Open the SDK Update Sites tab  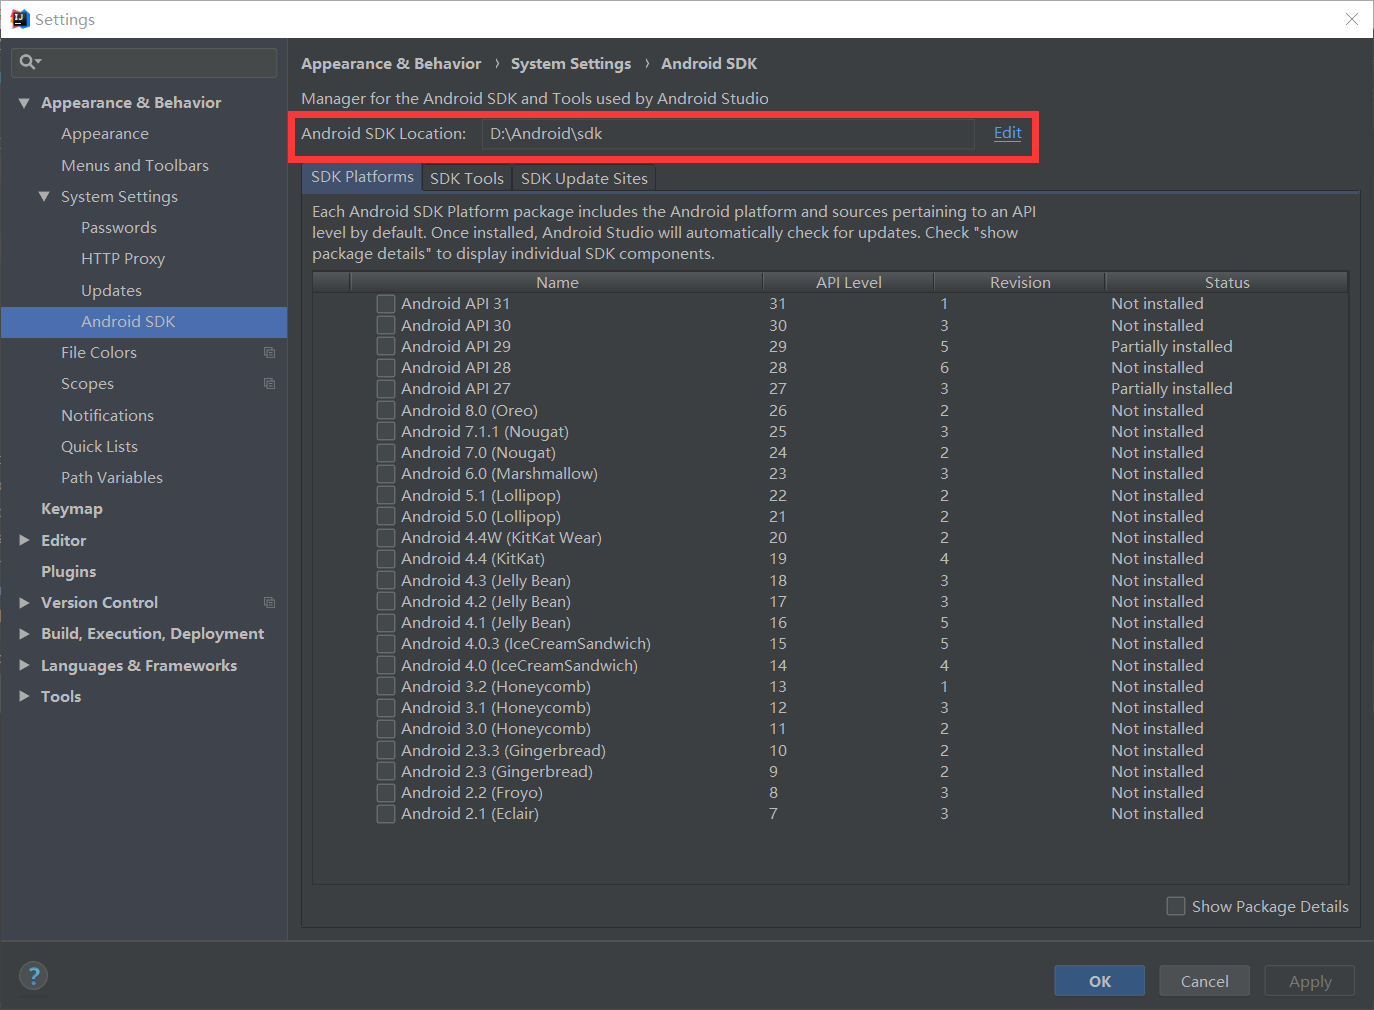click(584, 178)
